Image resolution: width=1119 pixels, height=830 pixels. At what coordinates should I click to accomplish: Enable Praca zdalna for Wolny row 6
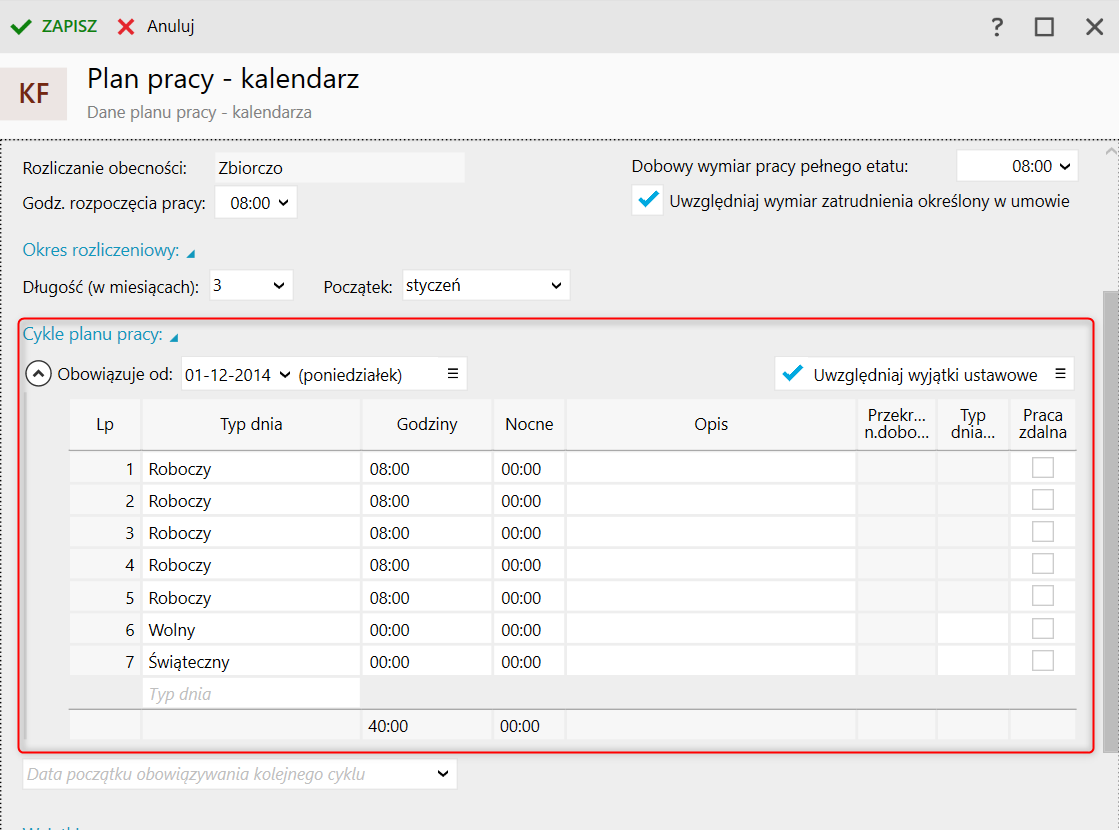(x=1043, y=629)
